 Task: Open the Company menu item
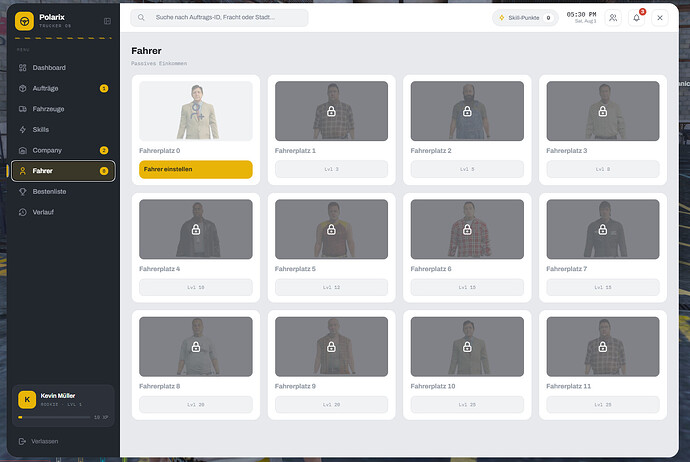pyautogui.click(x=63, y=150)
